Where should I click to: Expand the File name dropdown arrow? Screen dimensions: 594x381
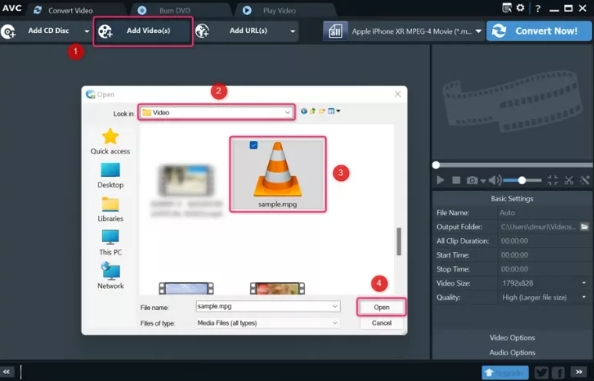click(x=335, y=306)
